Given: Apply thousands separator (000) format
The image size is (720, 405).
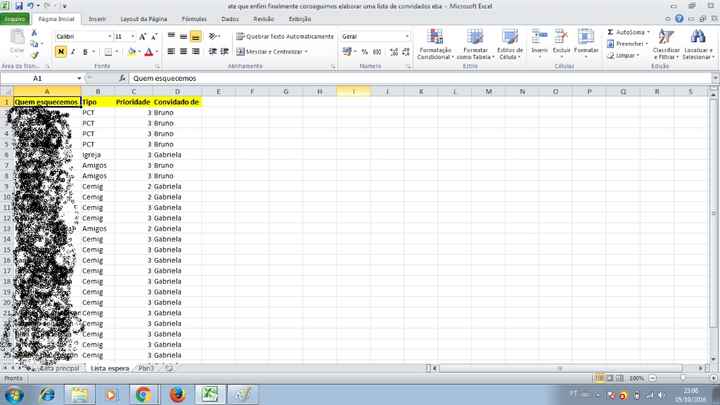Looking at the screenshot, I should click(377, 52).
